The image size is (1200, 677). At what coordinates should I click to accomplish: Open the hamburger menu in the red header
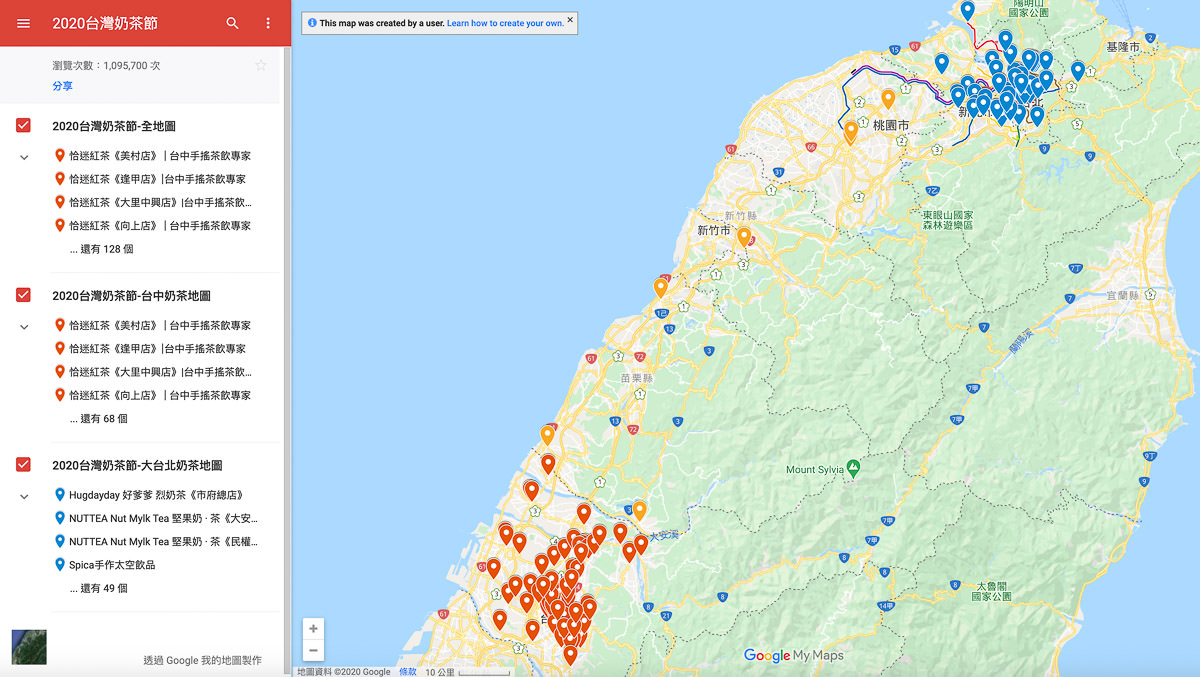click(23, 23)
